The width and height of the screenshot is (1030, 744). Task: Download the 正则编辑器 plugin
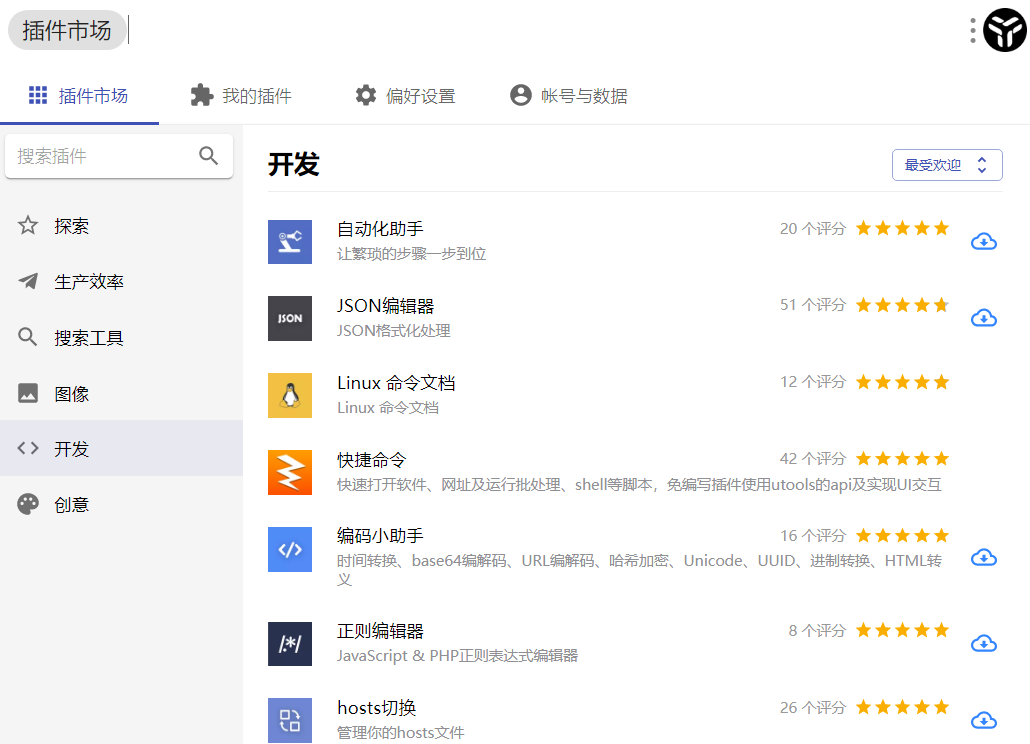click(x=983, y=644)
